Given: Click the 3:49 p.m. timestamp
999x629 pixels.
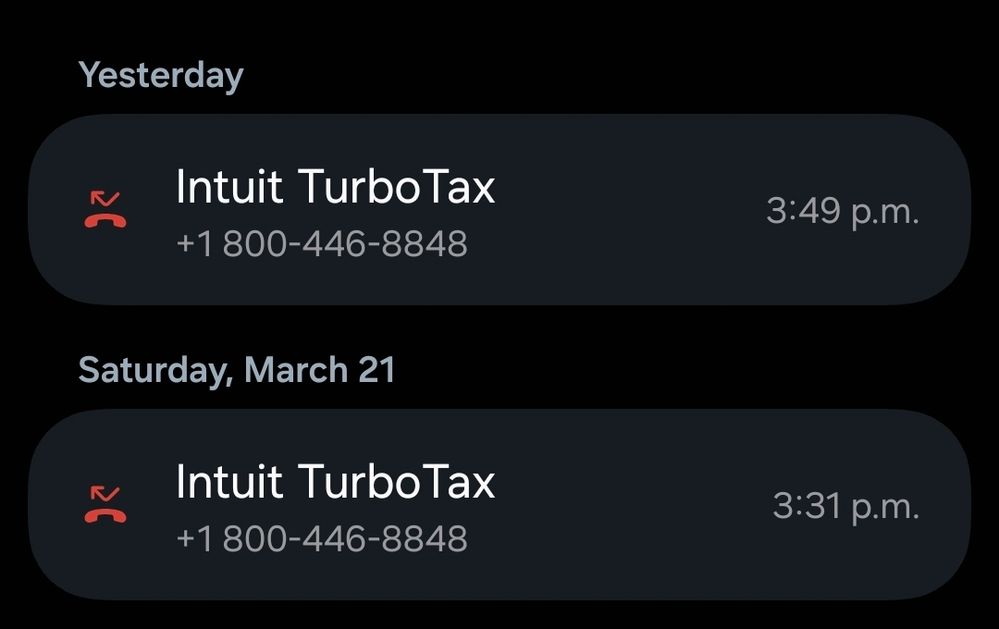Looking at the screenshot, I should coord(842,211).
